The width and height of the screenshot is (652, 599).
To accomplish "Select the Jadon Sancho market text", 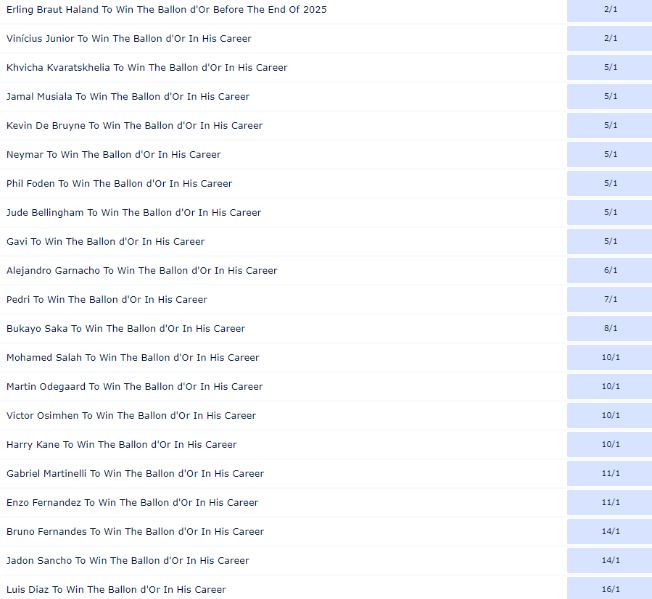I will click(x=128, y=560).
